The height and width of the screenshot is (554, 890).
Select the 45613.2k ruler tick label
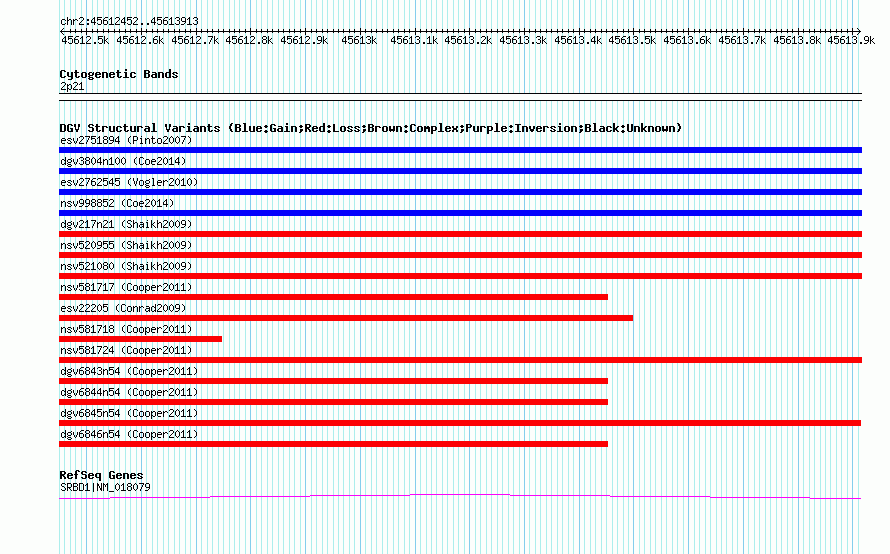point(468,40)
